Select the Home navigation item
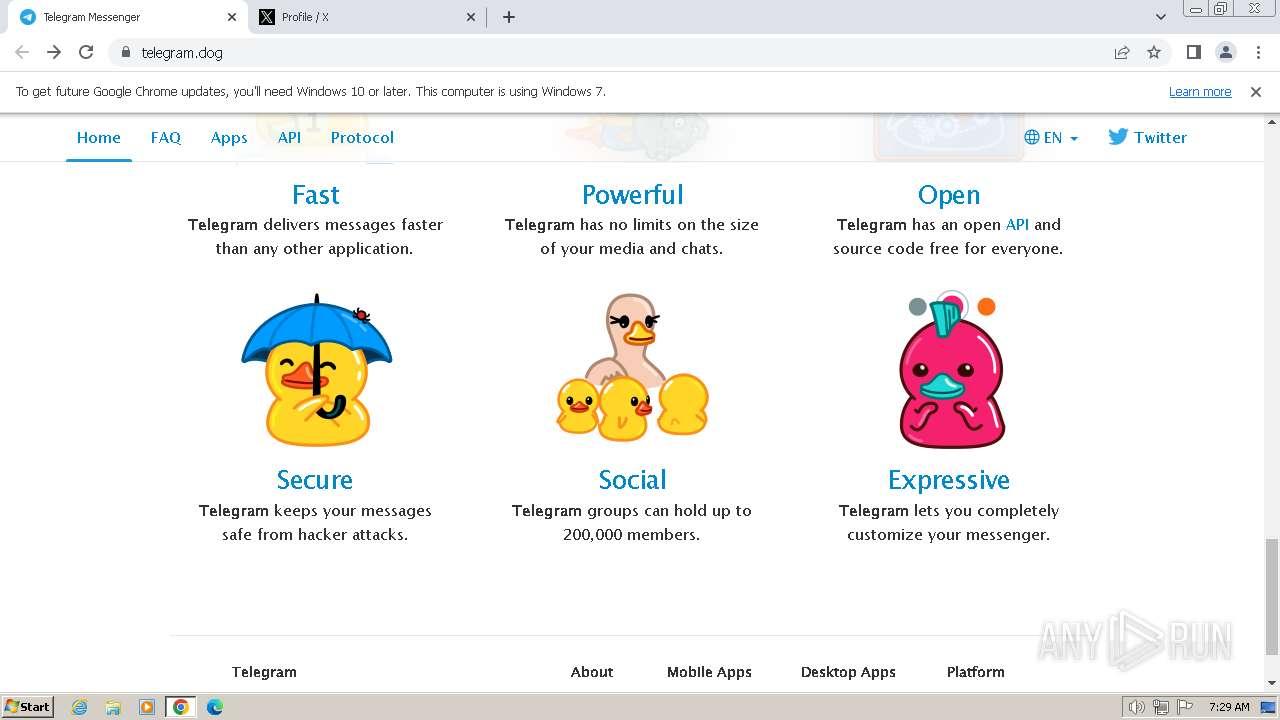 99,138
